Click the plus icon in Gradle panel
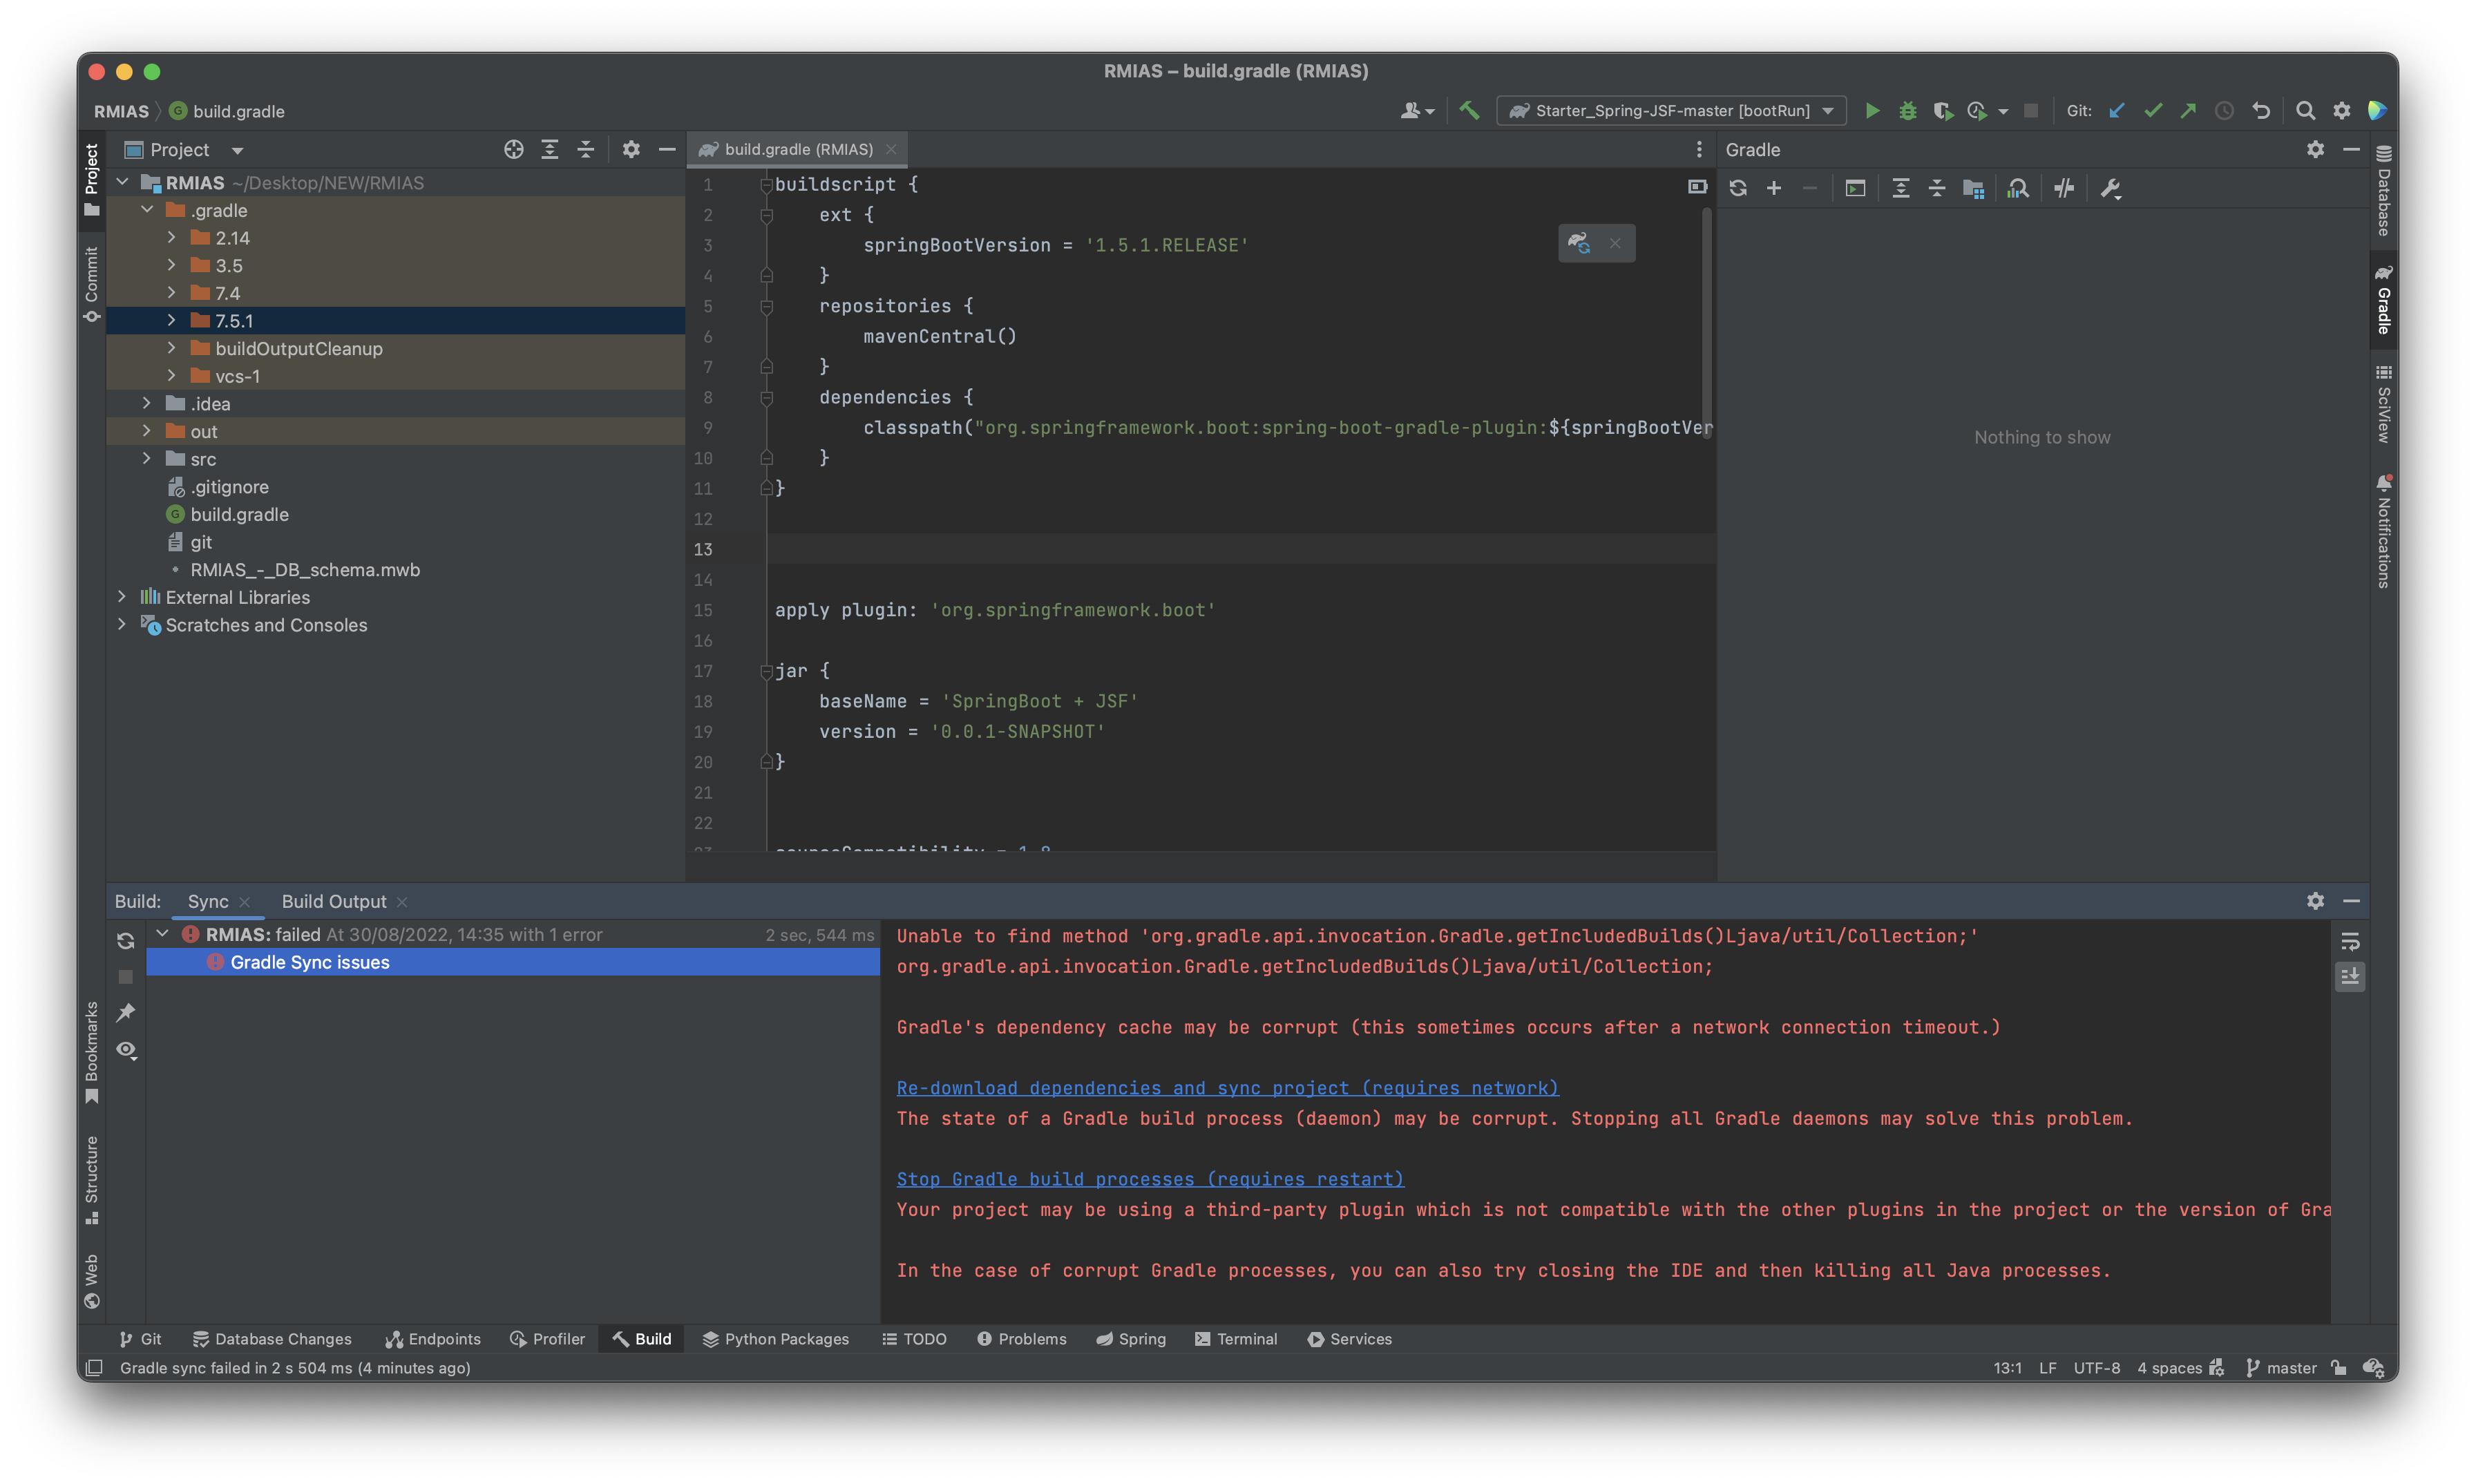 coord(1774,188)
